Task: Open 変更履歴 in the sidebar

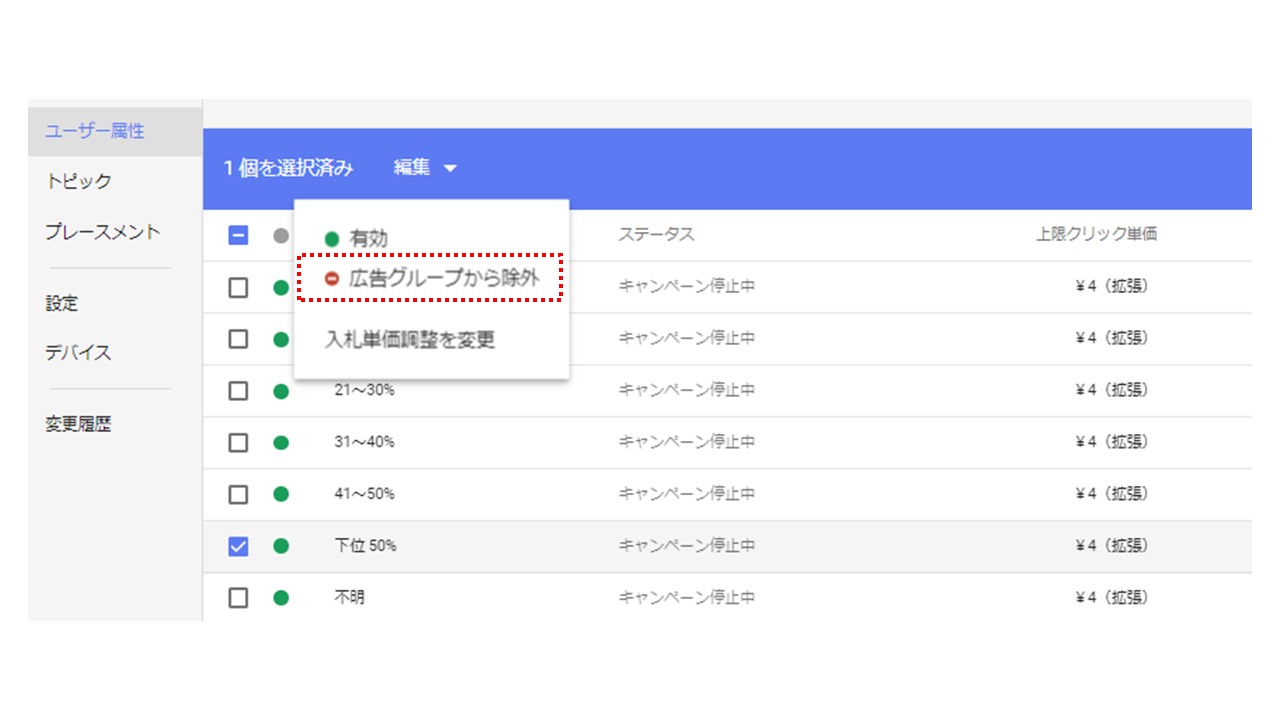Action: pos(78,424)
